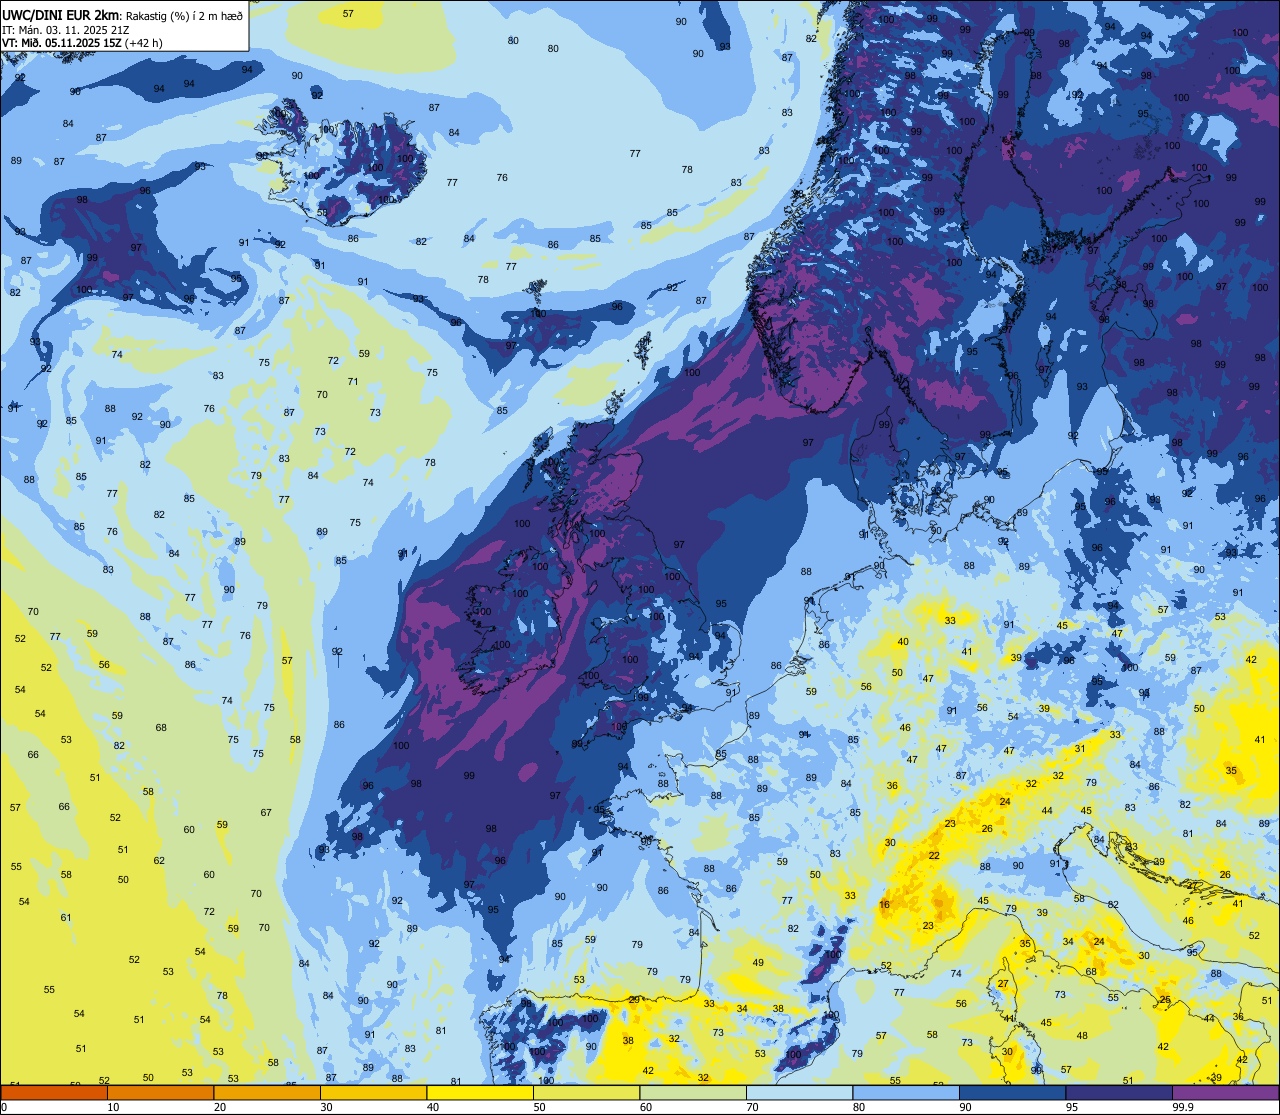Click the humidity value '67' on the map

tap(266, 812)
